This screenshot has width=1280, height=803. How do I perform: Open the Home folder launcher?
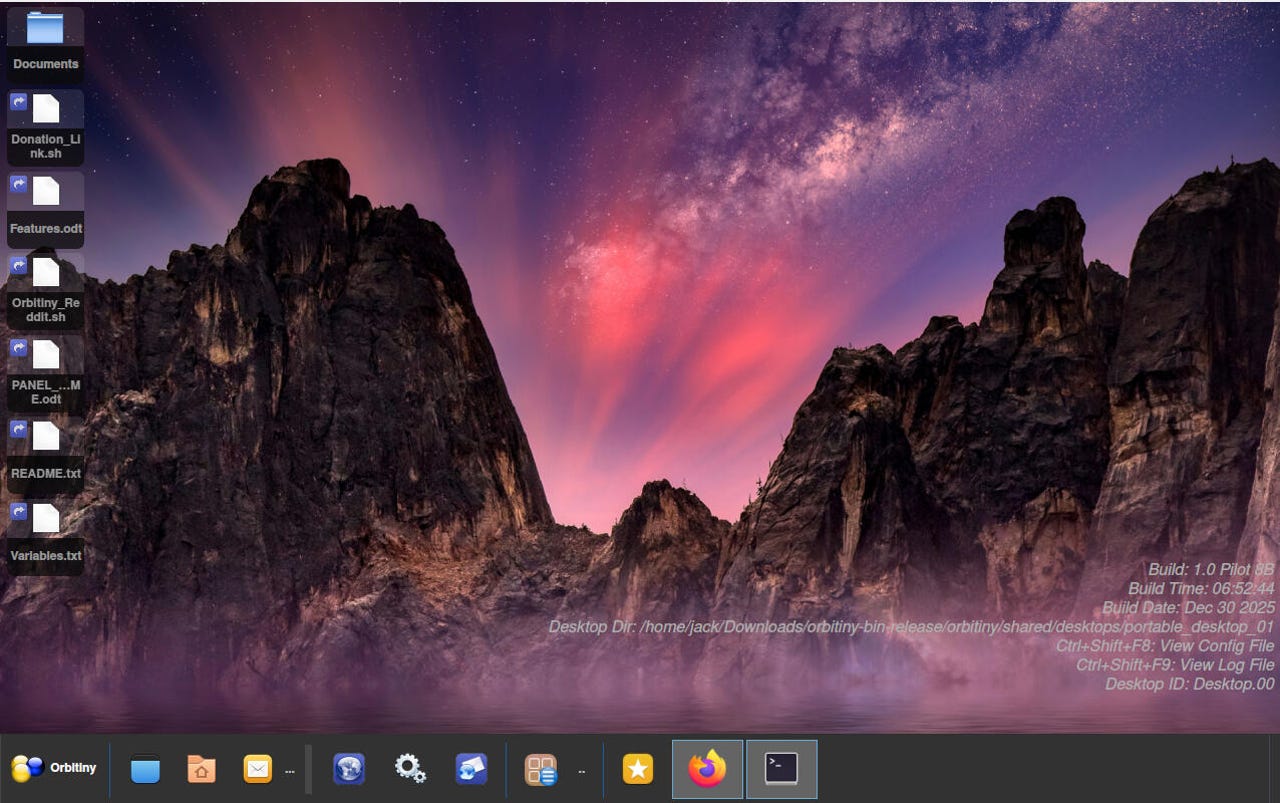pos(201,769)
